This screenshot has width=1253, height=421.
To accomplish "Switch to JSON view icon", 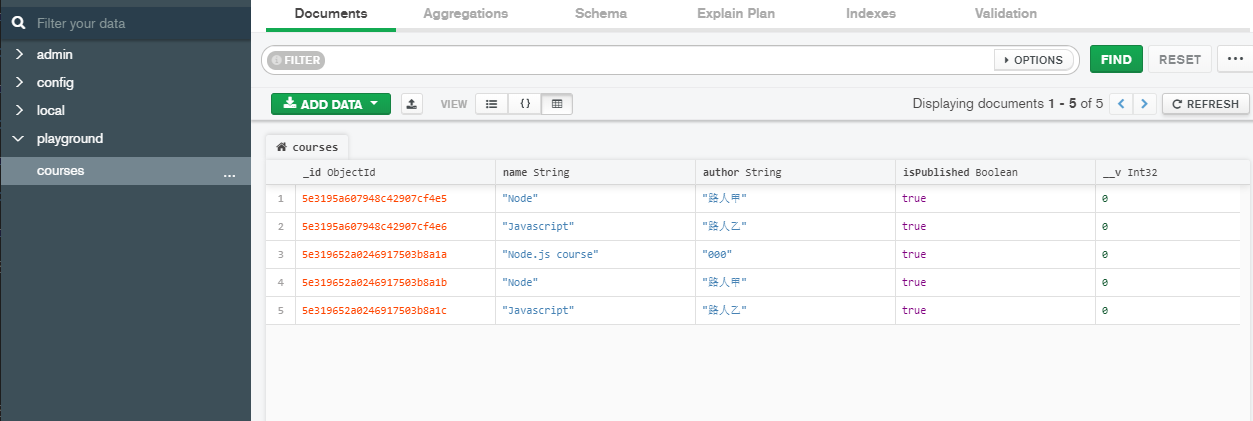I will click(524, 104).
